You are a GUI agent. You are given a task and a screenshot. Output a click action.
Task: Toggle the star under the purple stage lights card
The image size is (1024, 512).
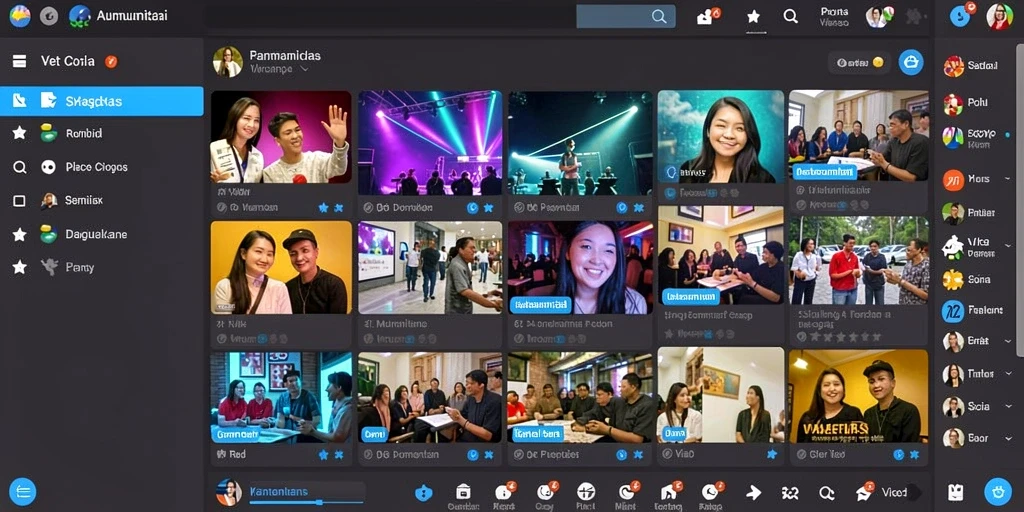pos(488,208)
